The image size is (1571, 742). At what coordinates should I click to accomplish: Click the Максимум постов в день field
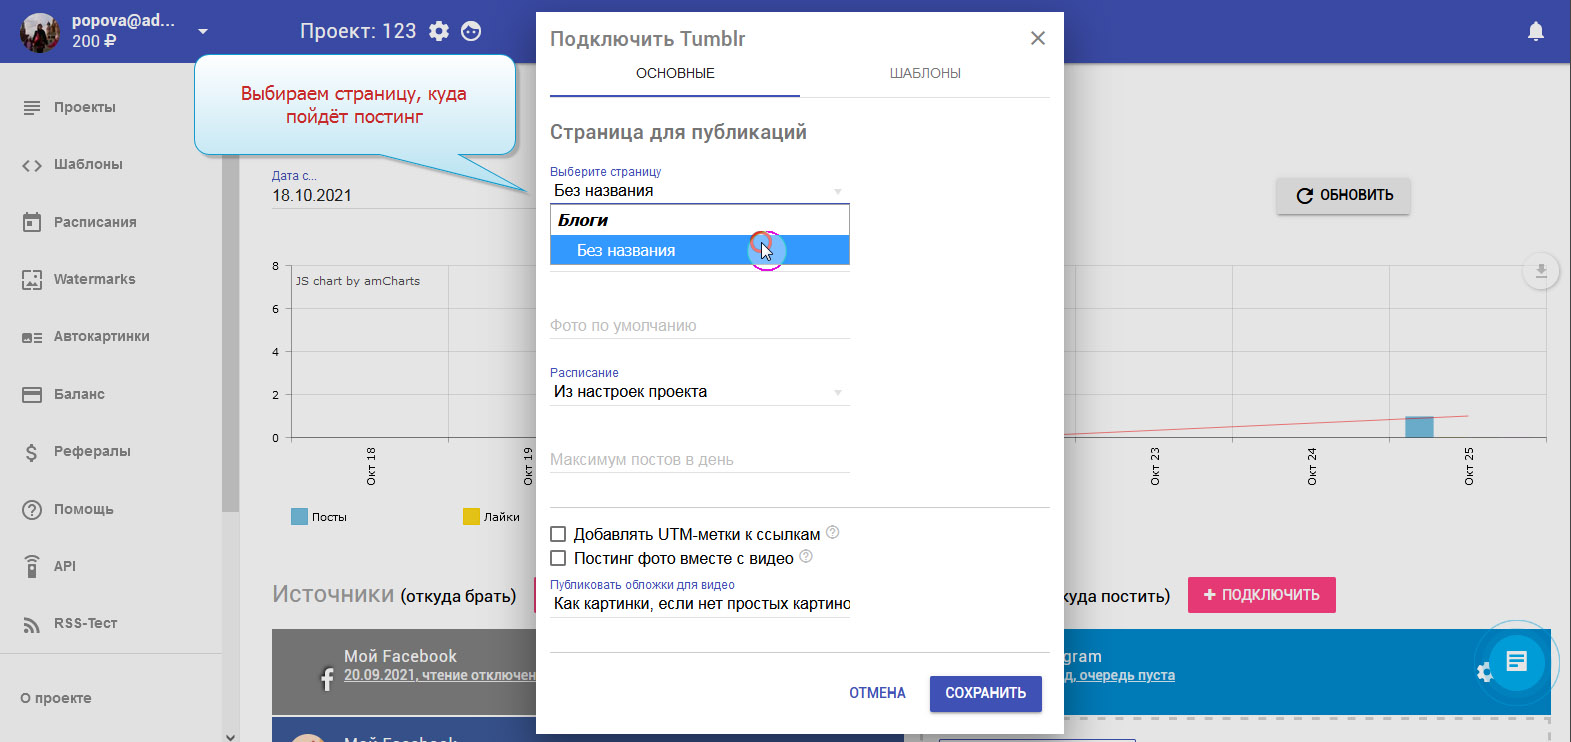(x=699, y=460)
